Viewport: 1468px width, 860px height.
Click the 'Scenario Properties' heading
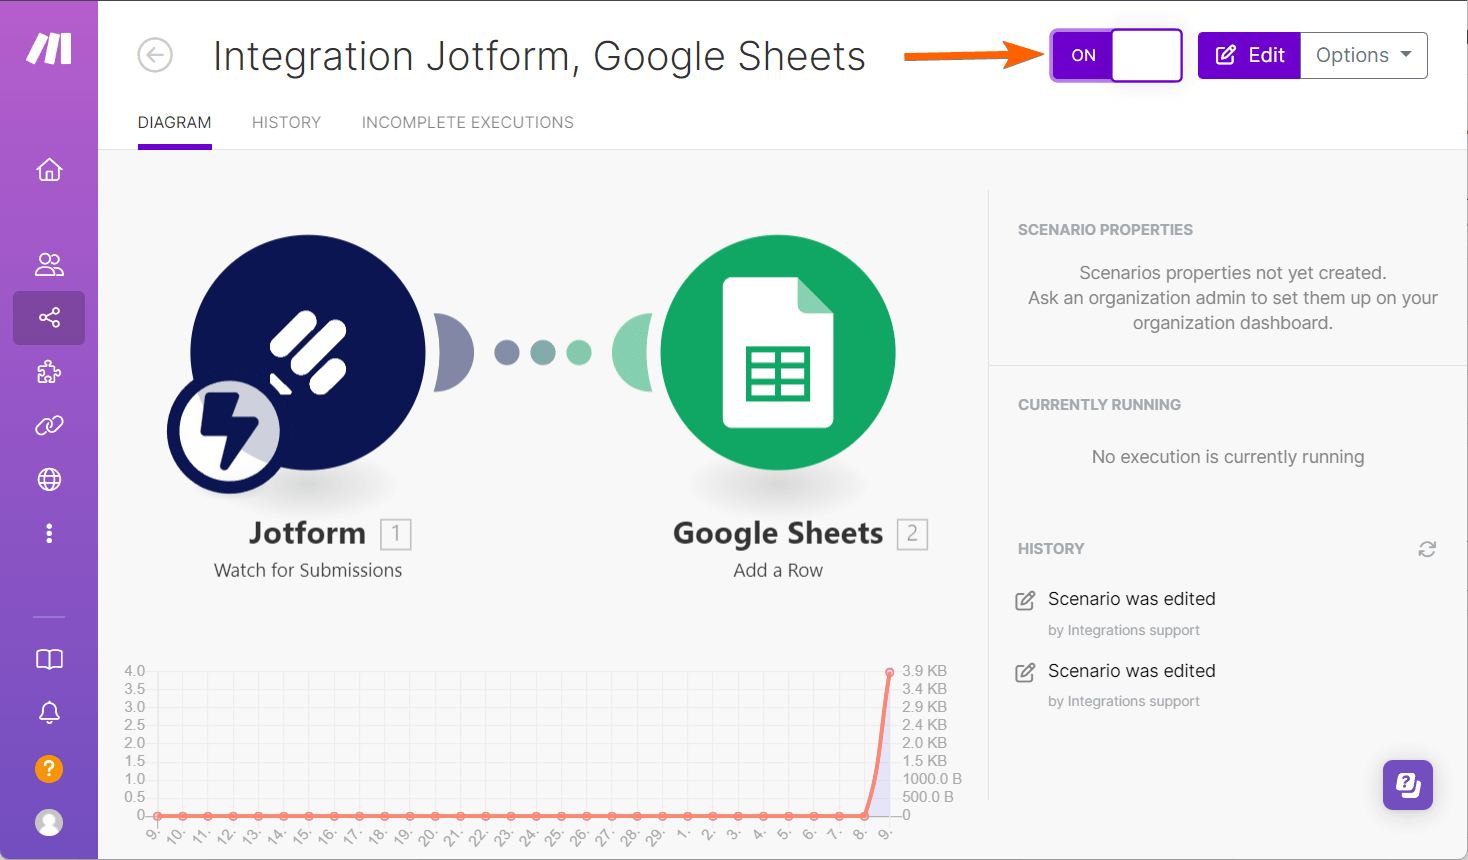1105,230
